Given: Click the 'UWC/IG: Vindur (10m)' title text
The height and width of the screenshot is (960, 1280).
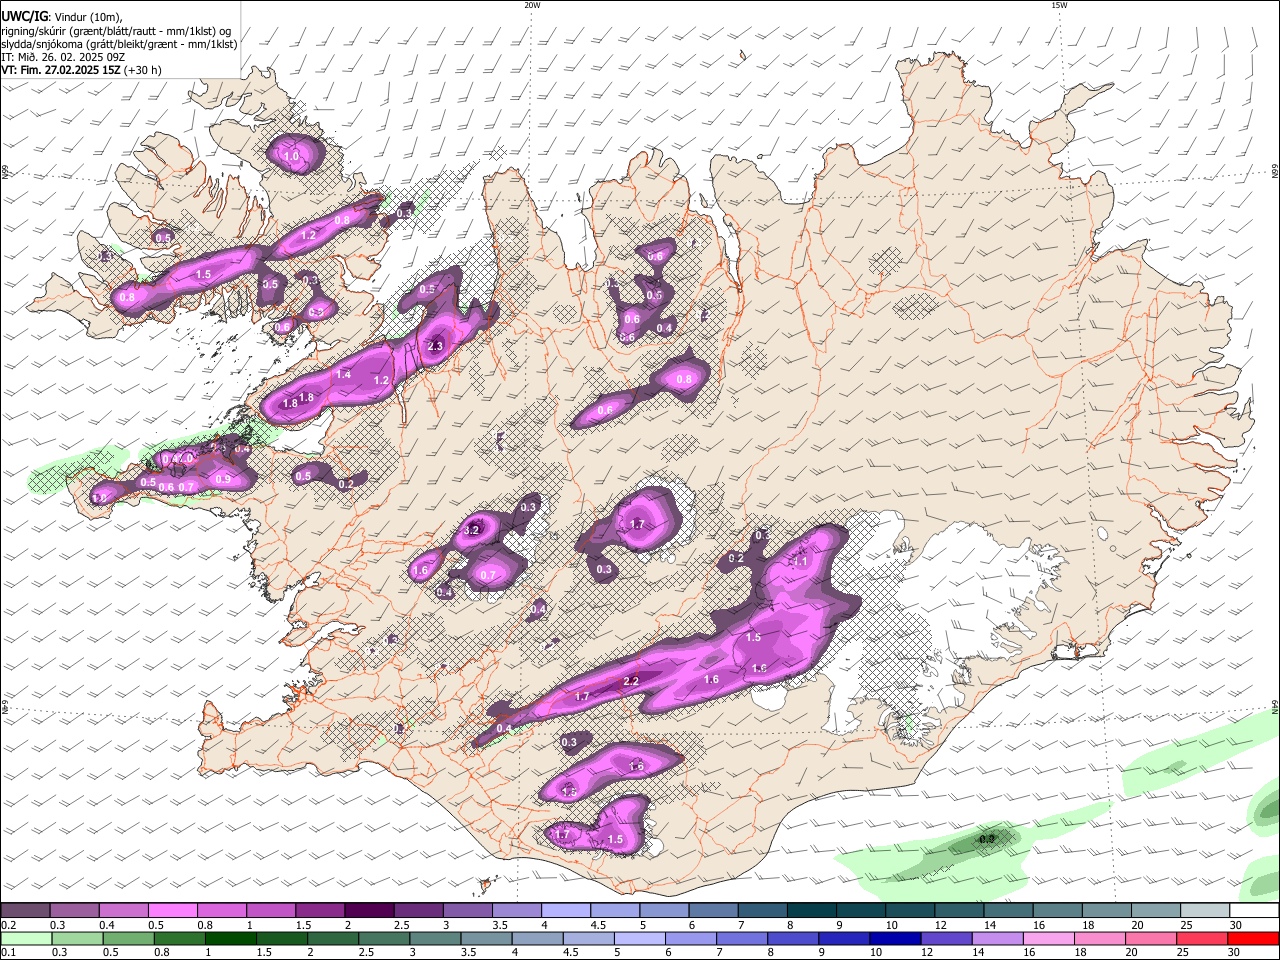Looking at the screenshot, I should tap(63, 17).
